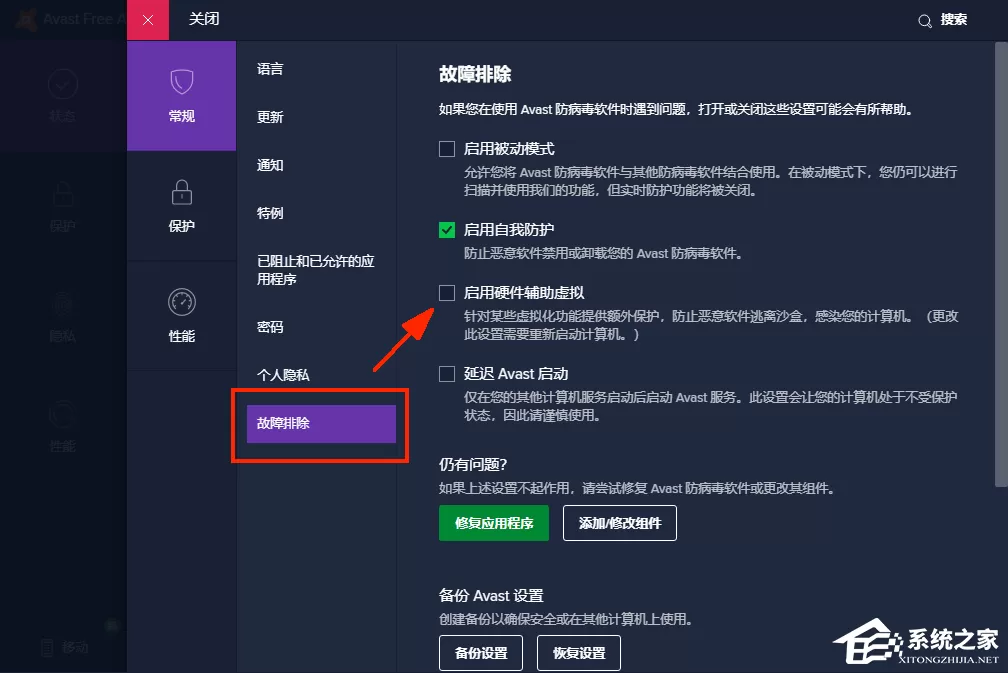This screenshot has width=1008, height=673.
Task: Click the green 修复应用程序 button
Action: coord(494,523)
